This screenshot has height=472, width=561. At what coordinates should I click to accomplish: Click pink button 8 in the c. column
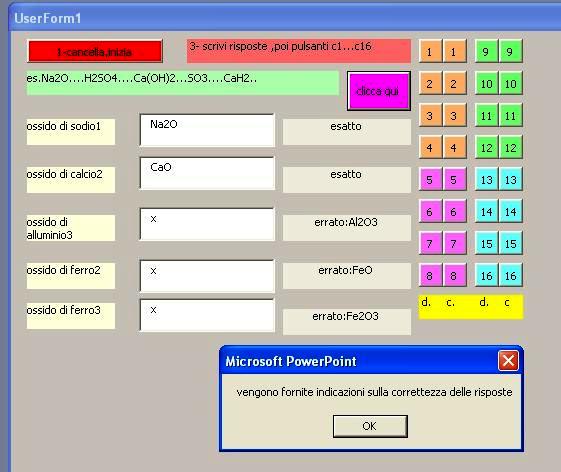tap(454, 275)
